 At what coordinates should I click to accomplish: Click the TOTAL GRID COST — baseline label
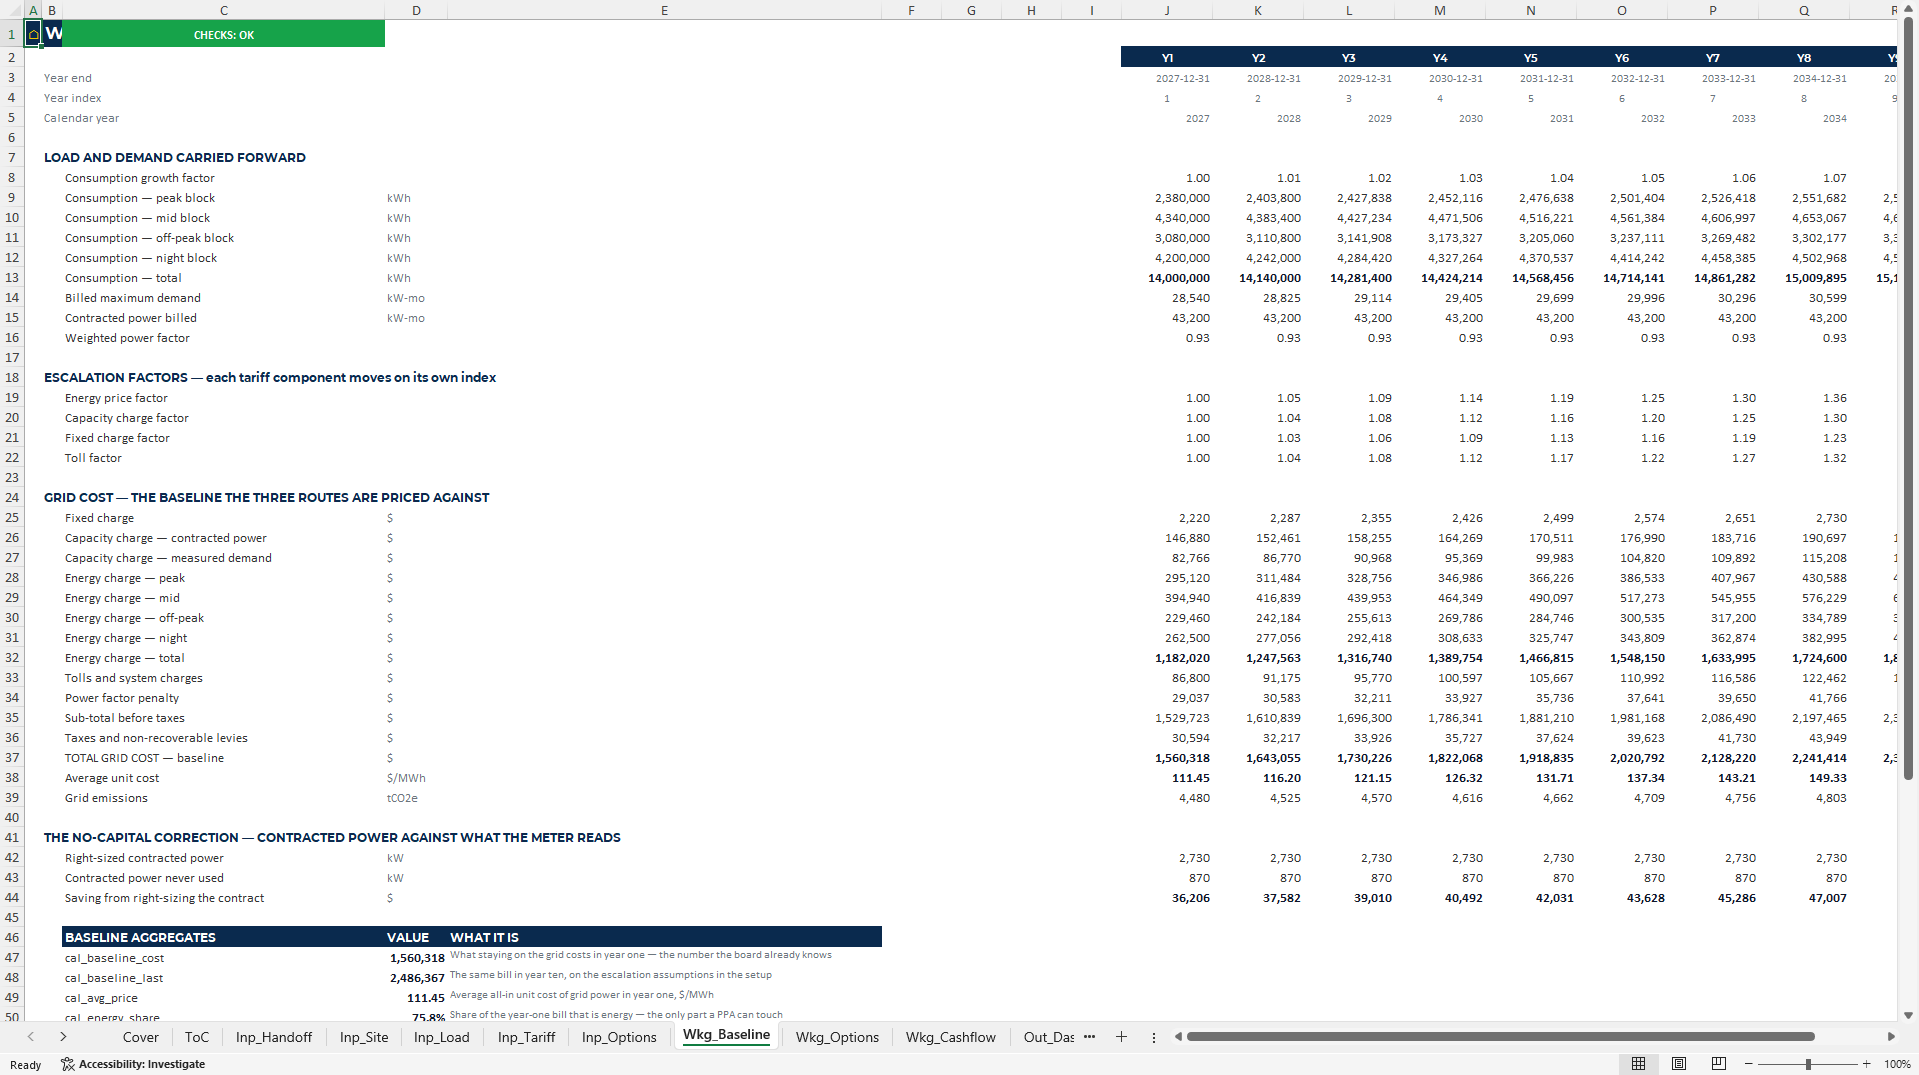click(144, 758)
